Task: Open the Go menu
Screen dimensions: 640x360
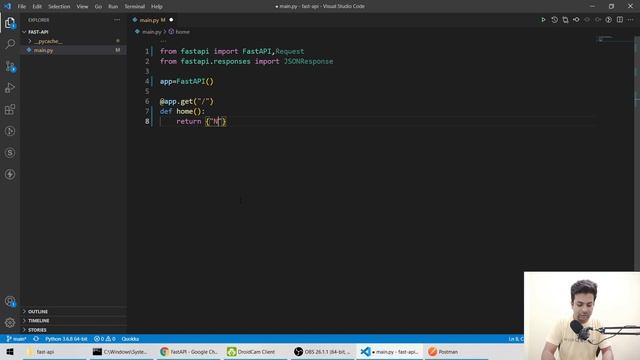Action: (x=98, y=7)
